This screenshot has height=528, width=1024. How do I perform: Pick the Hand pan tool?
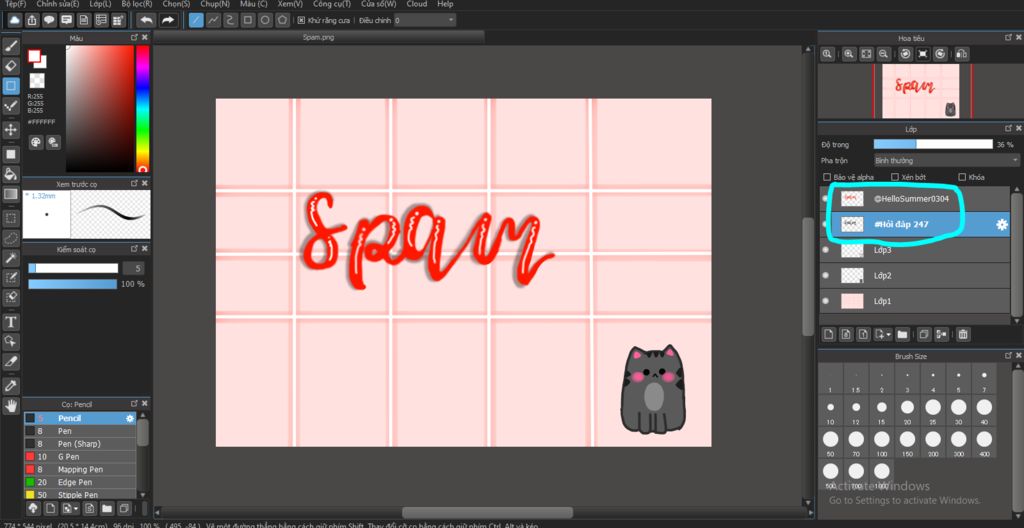point(11,406)
